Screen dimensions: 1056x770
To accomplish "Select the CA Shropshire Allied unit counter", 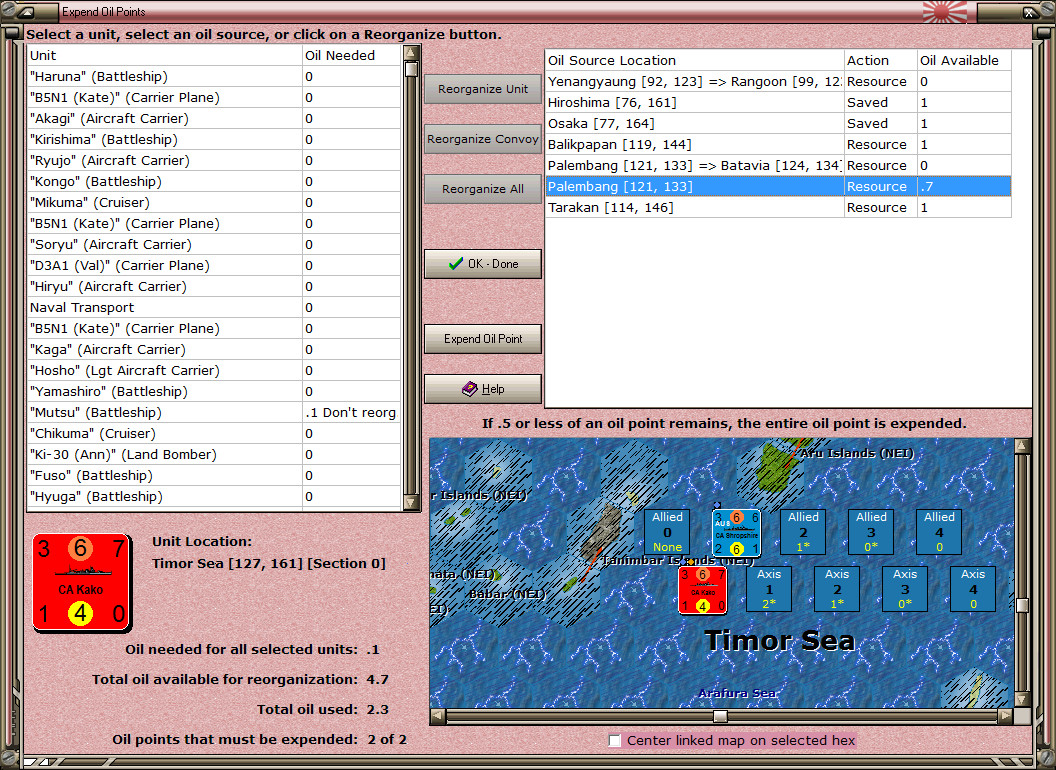I will click(x=736, y=533).
